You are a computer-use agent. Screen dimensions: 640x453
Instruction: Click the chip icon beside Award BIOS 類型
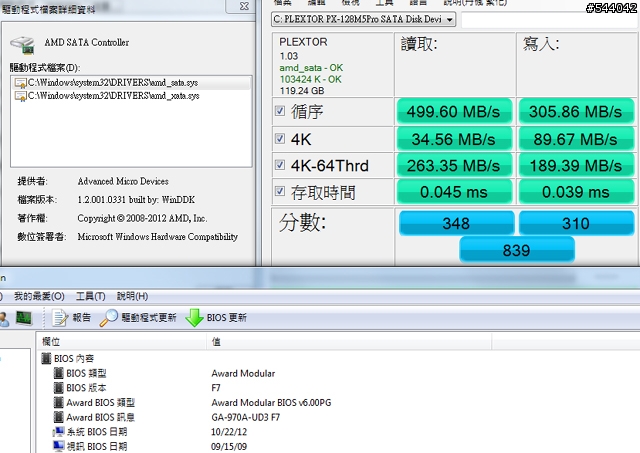pyautogui.click(x=59, y=403)
